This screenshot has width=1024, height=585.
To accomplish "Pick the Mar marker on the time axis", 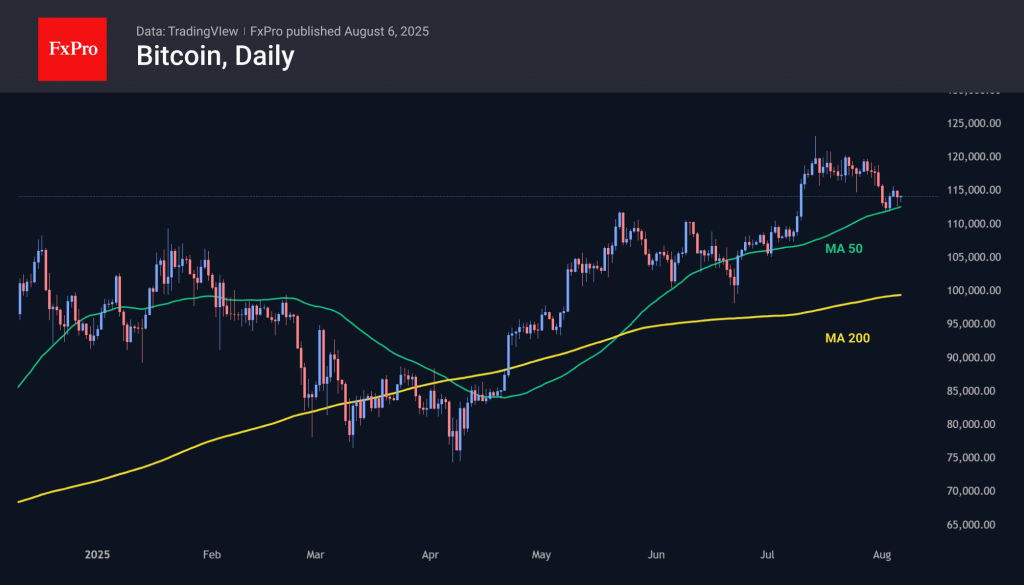I will coord(316,554).
